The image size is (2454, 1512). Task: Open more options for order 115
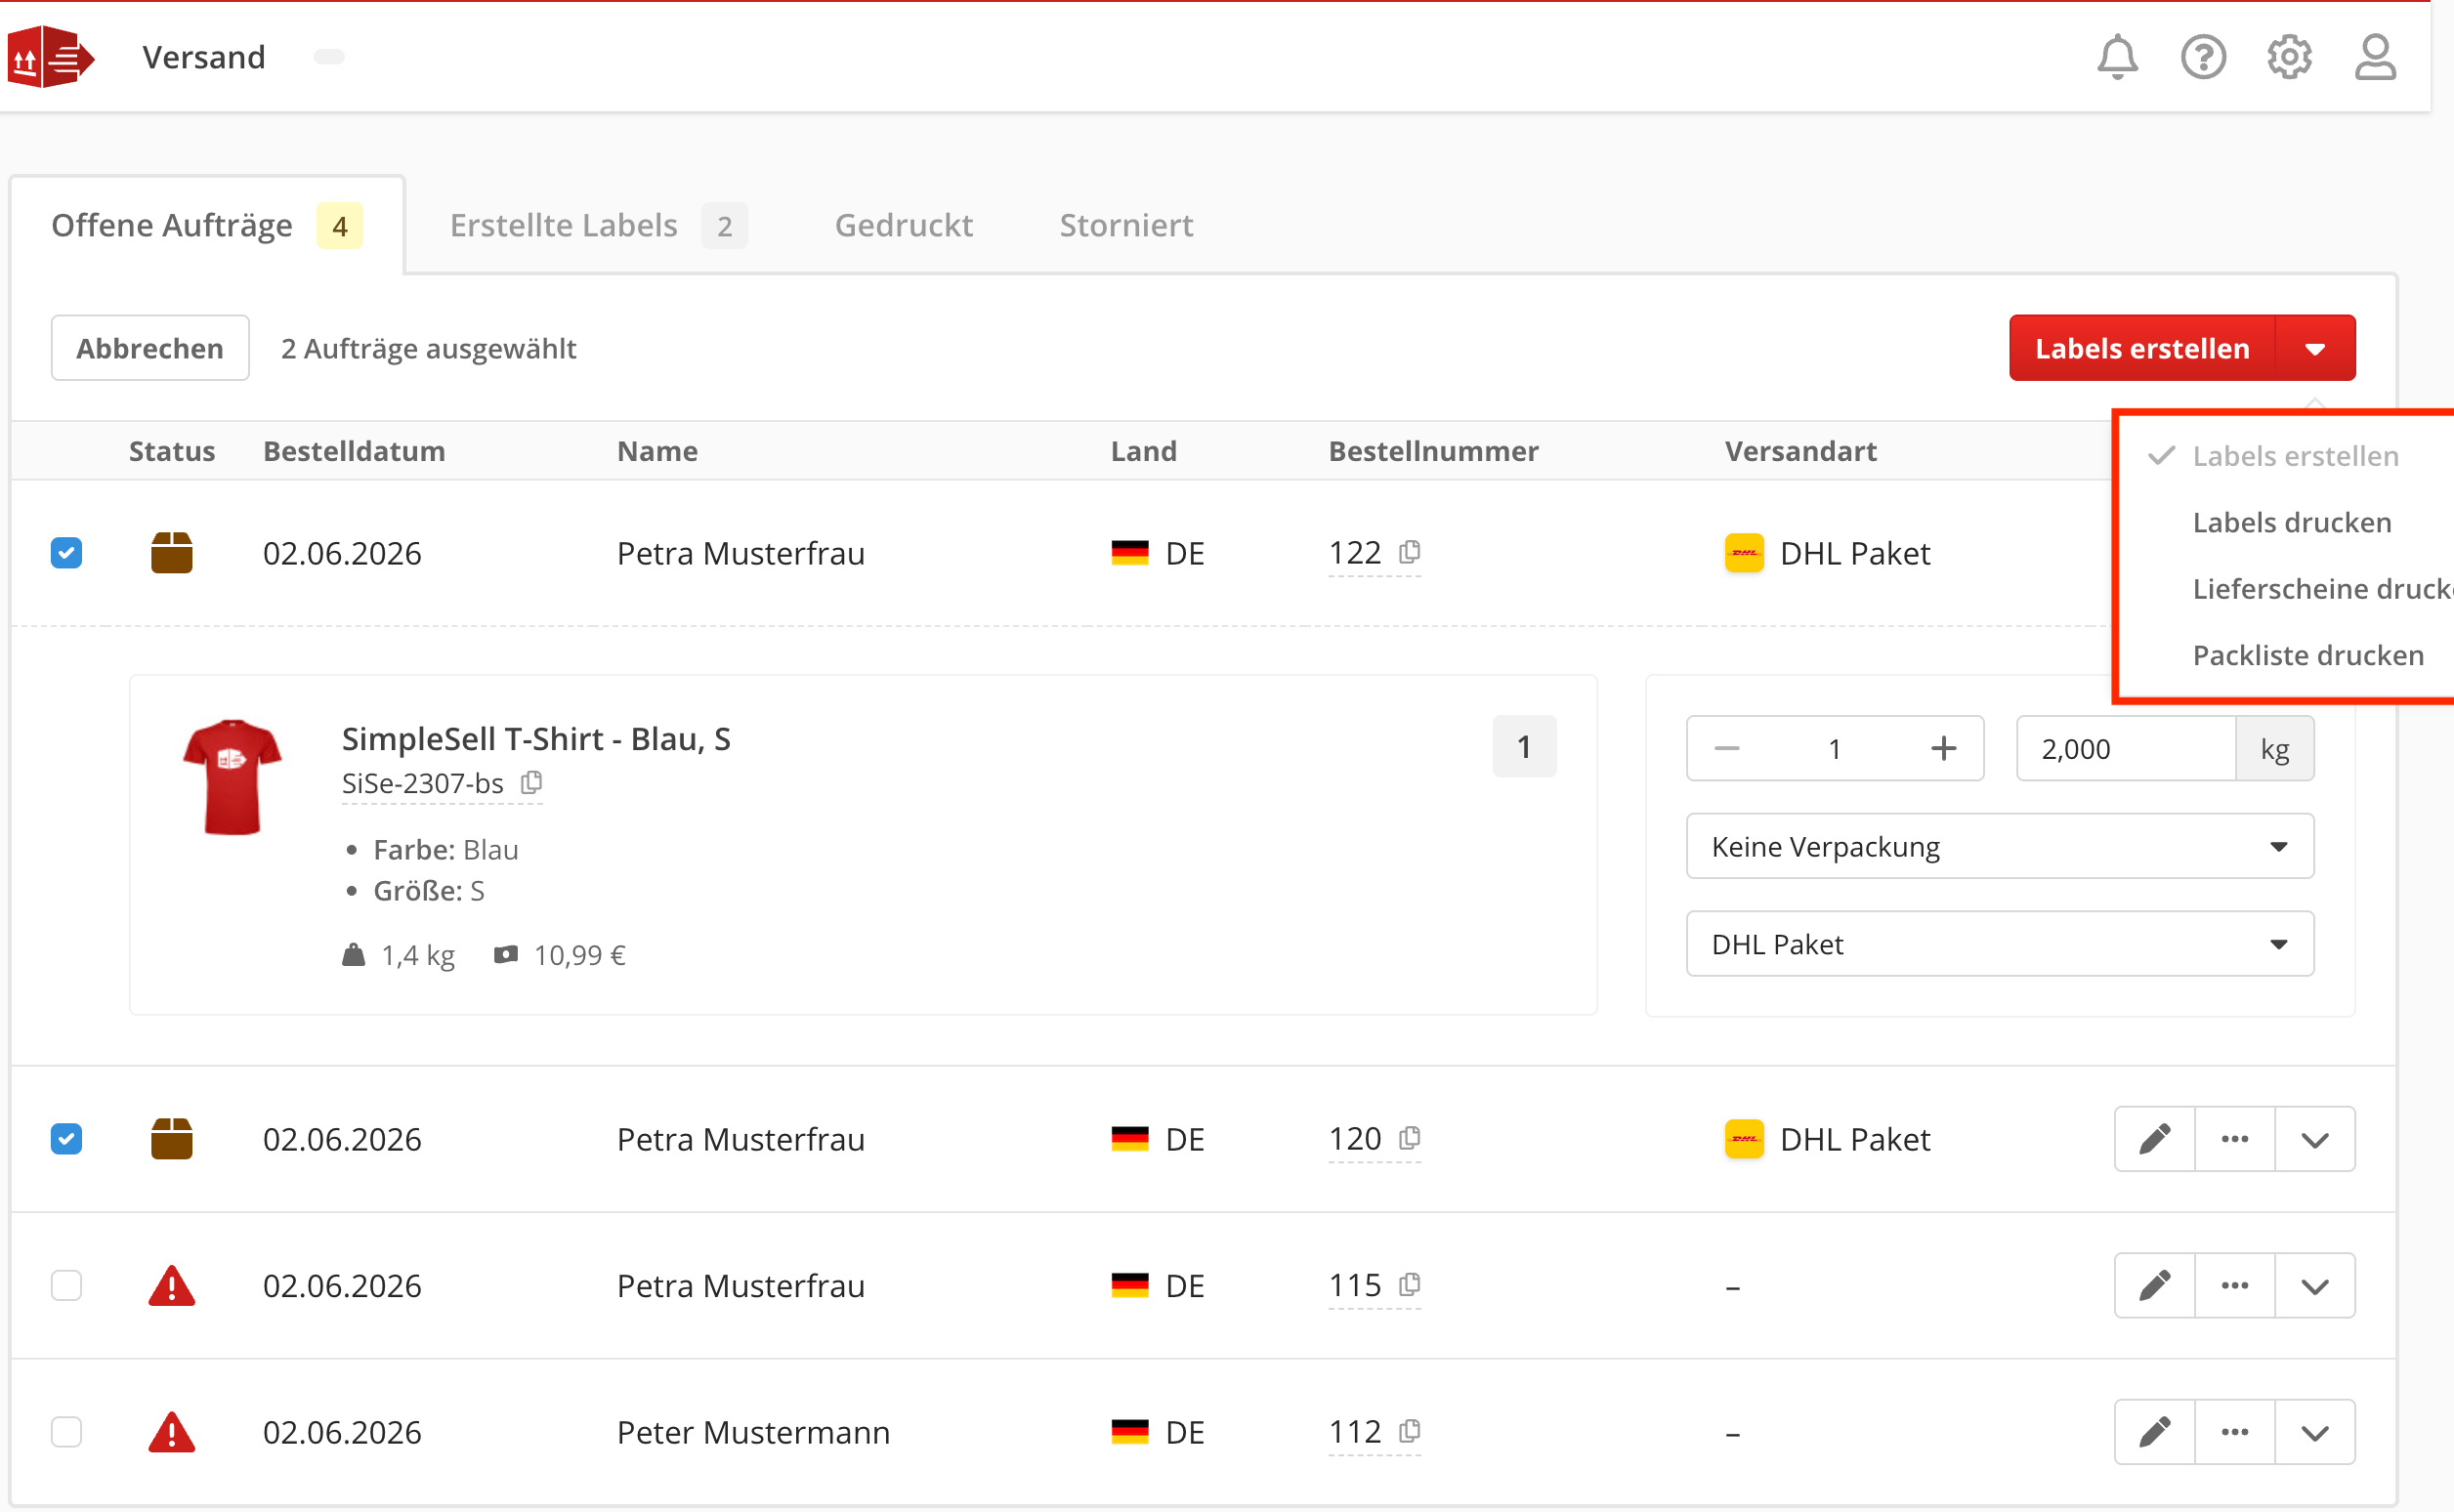pyautogui.click(x=2234, y=1285)
